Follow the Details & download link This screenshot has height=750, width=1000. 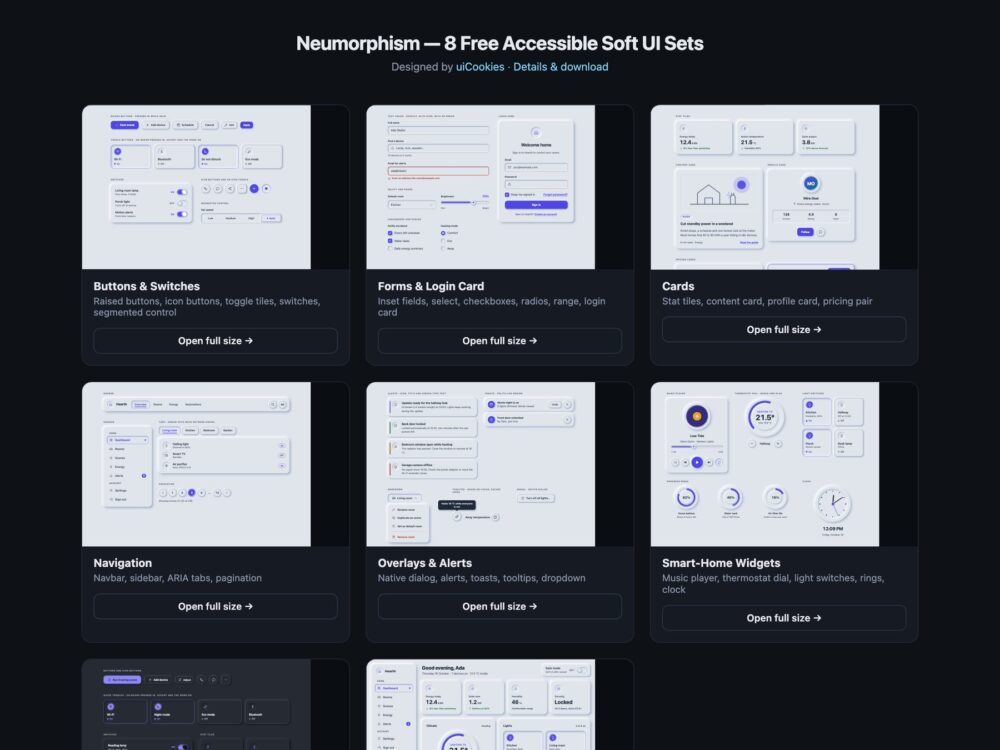tap(561, 67)
